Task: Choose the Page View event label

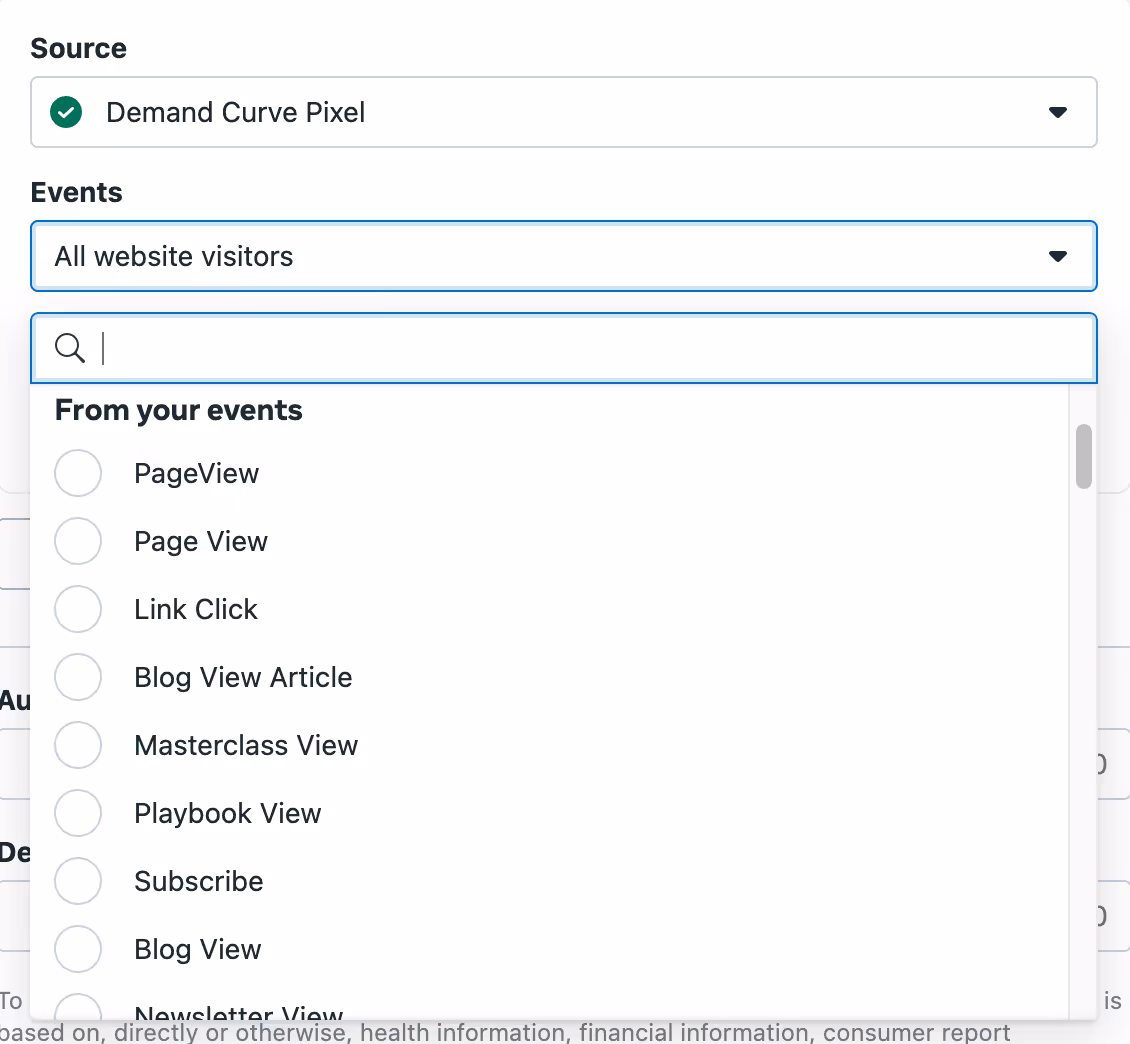Action: coord(201,541)
